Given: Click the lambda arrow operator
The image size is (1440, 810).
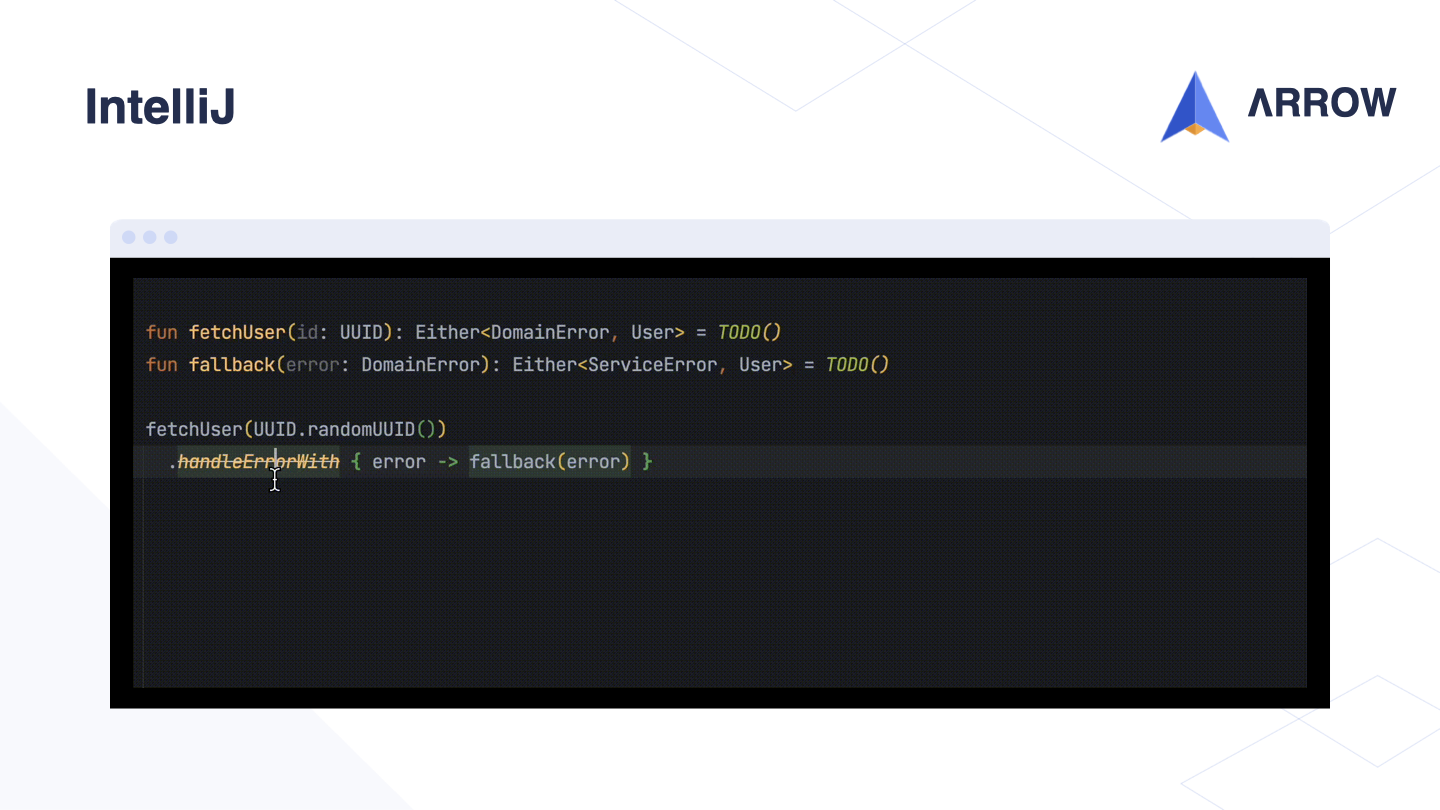Looking at the screenshot, I should point(448,462).
